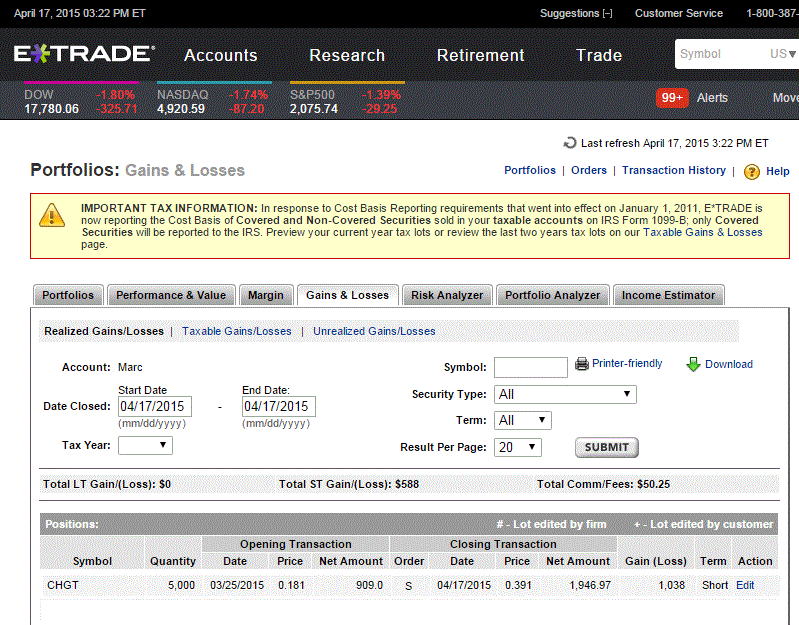Click the red 99+ alerts badge
The width and height of the screenshot is (799, 625).
[x=672, y=98]
